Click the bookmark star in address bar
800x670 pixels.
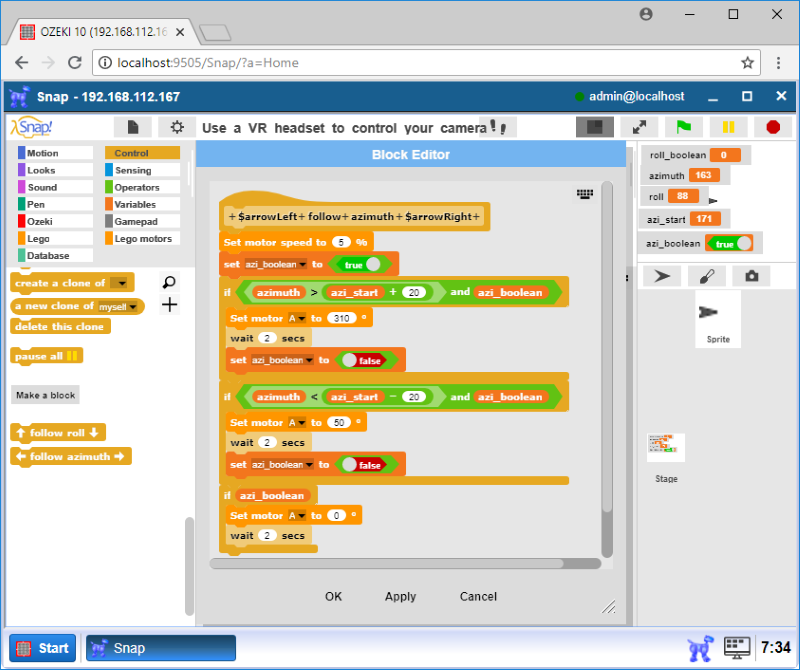point(747,63)
